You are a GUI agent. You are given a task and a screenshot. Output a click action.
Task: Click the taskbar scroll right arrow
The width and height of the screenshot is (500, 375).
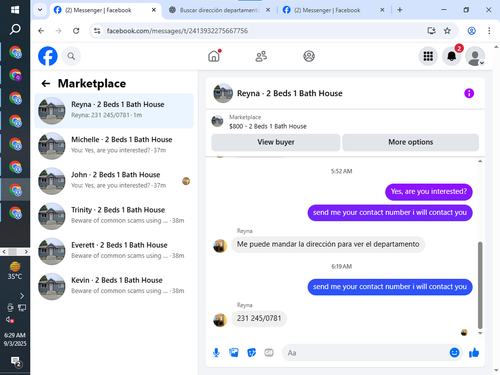(x=26, y=252)
